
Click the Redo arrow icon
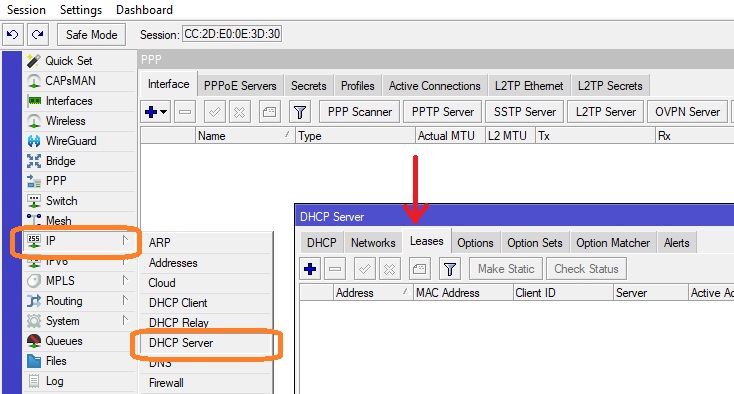(38, 35)
